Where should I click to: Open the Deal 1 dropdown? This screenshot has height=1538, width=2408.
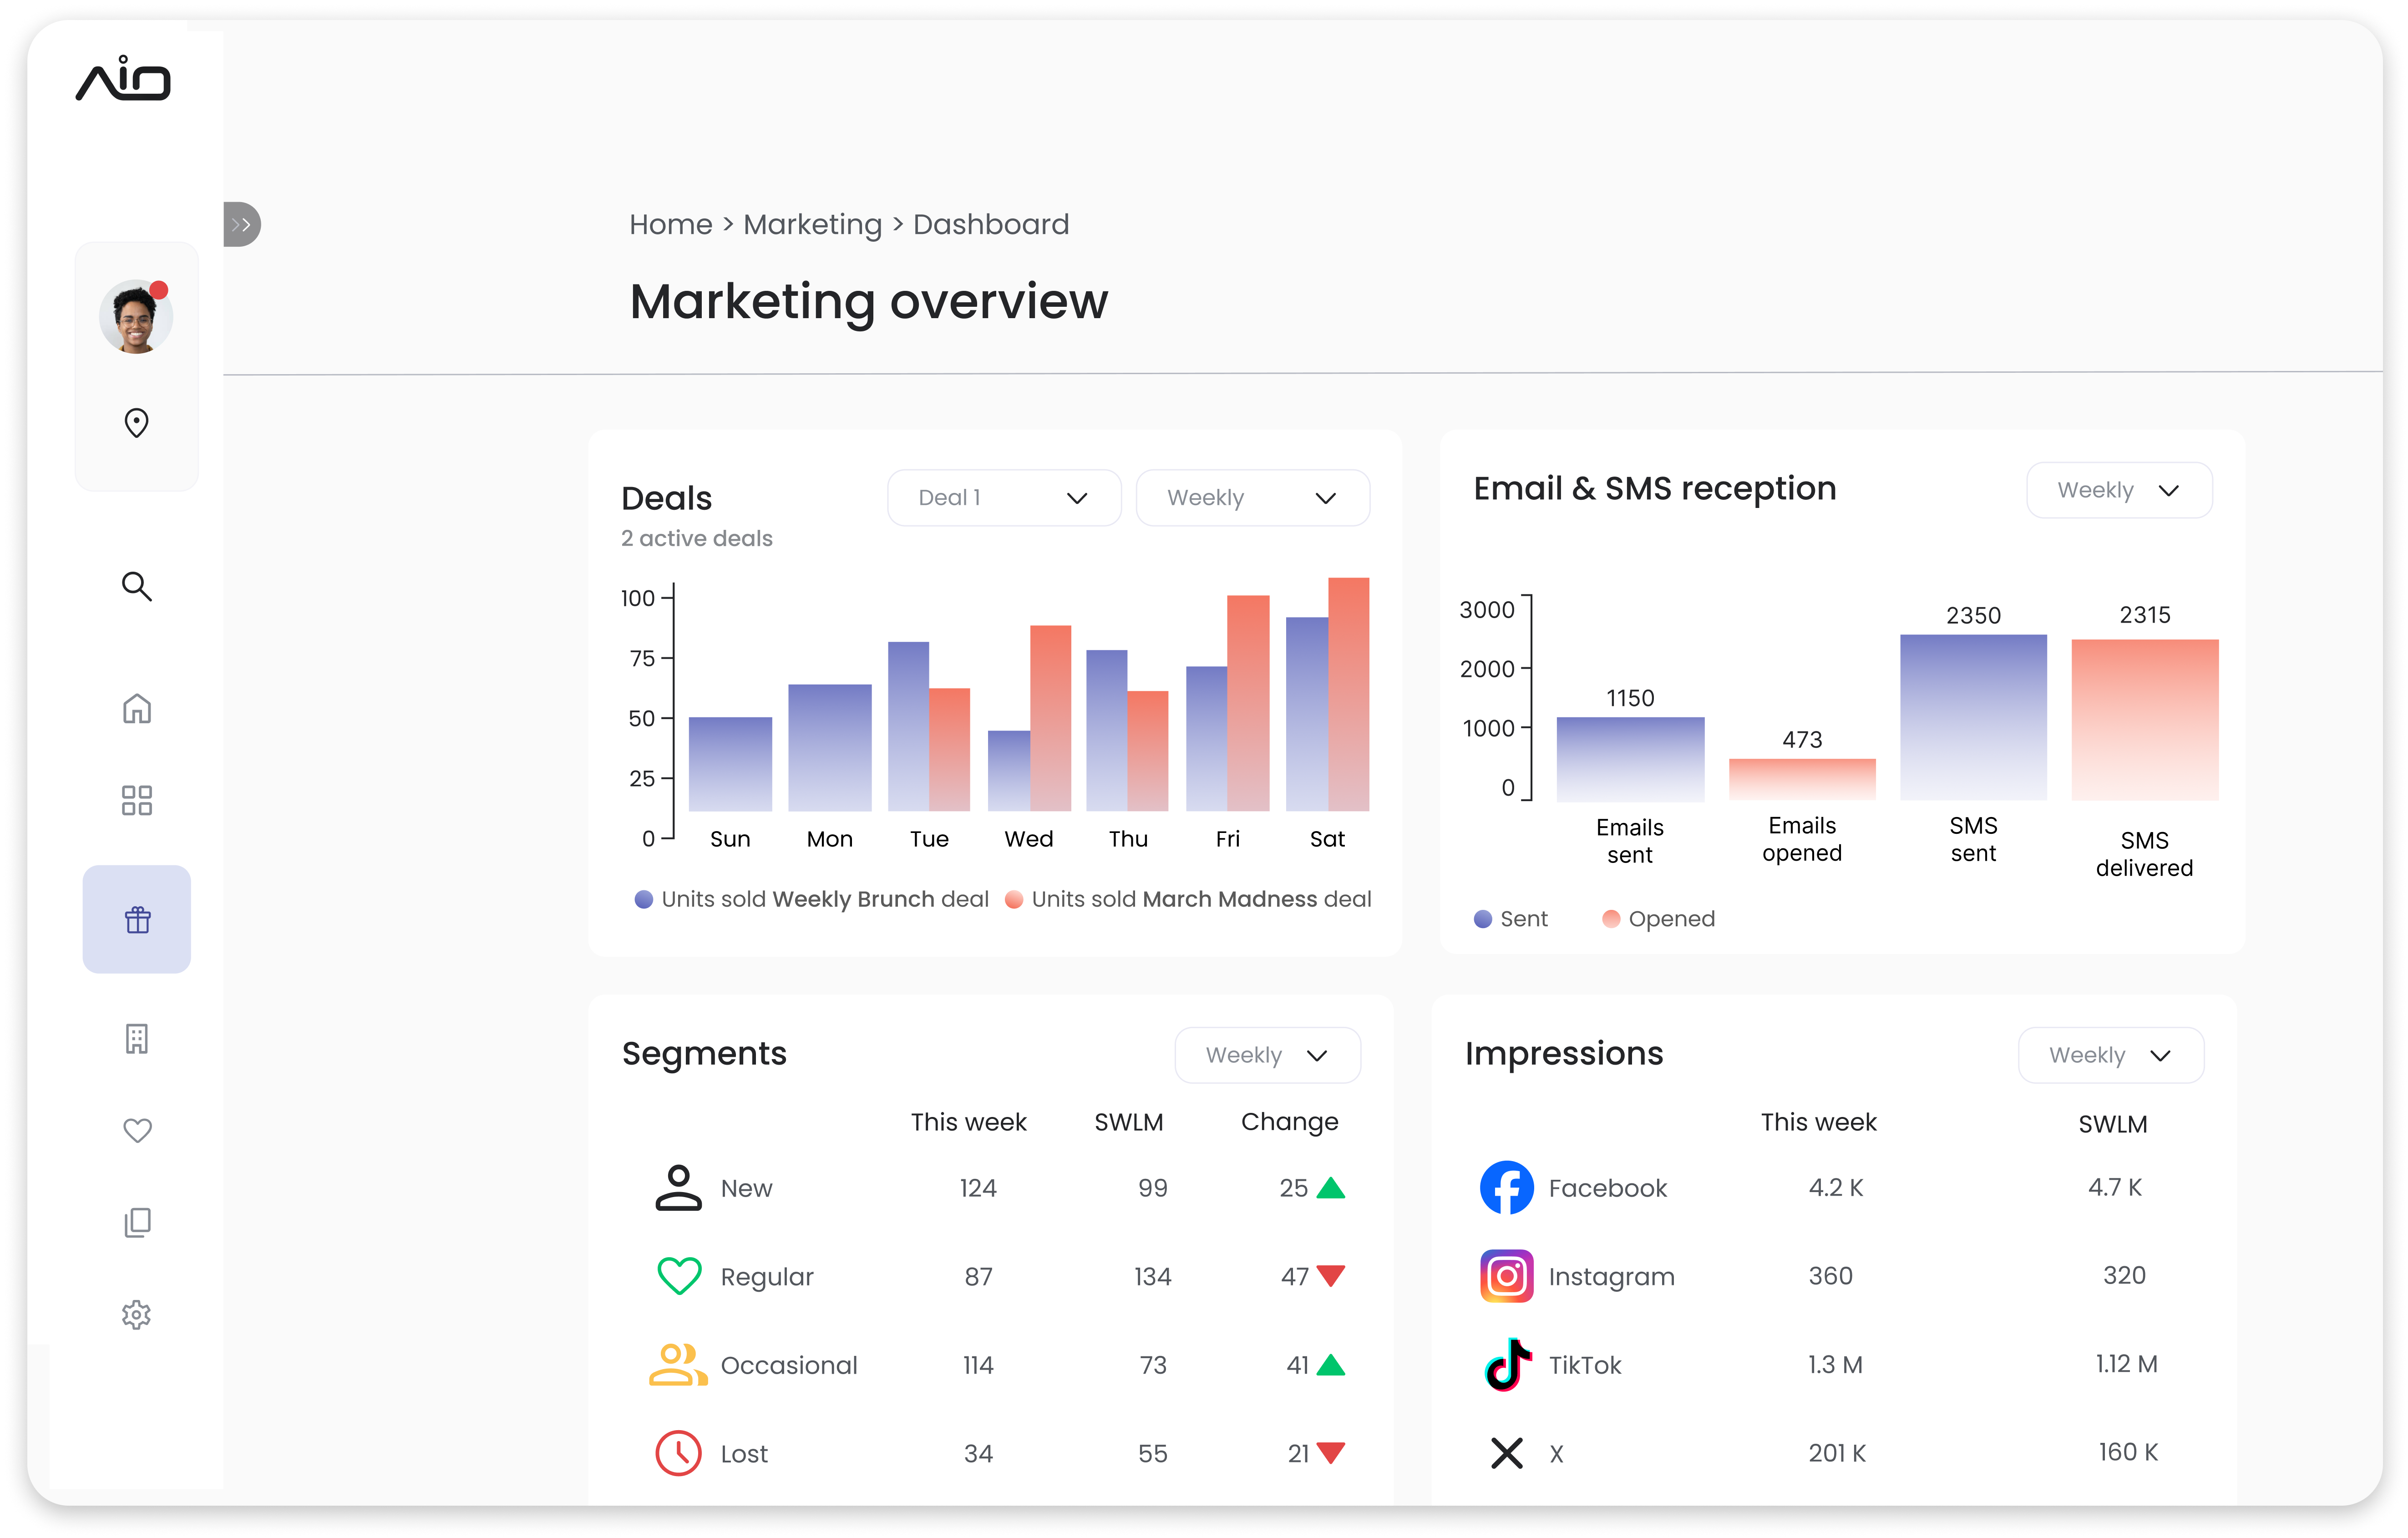tap(1003, 498)
